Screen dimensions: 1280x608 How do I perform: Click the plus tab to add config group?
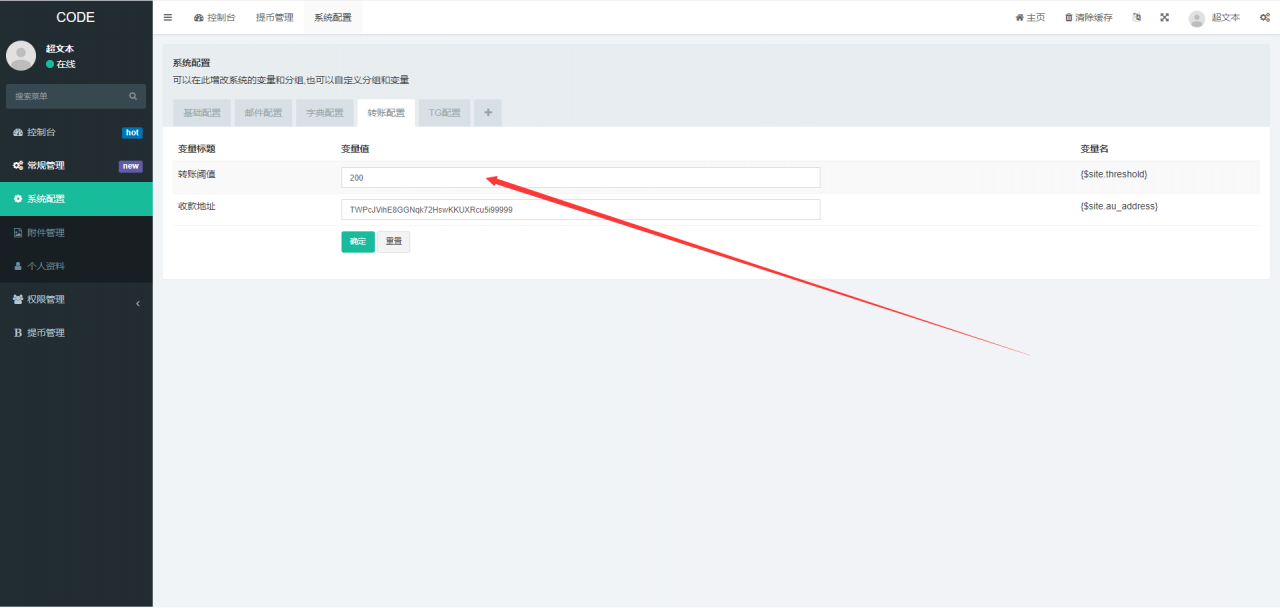[488, 113]
